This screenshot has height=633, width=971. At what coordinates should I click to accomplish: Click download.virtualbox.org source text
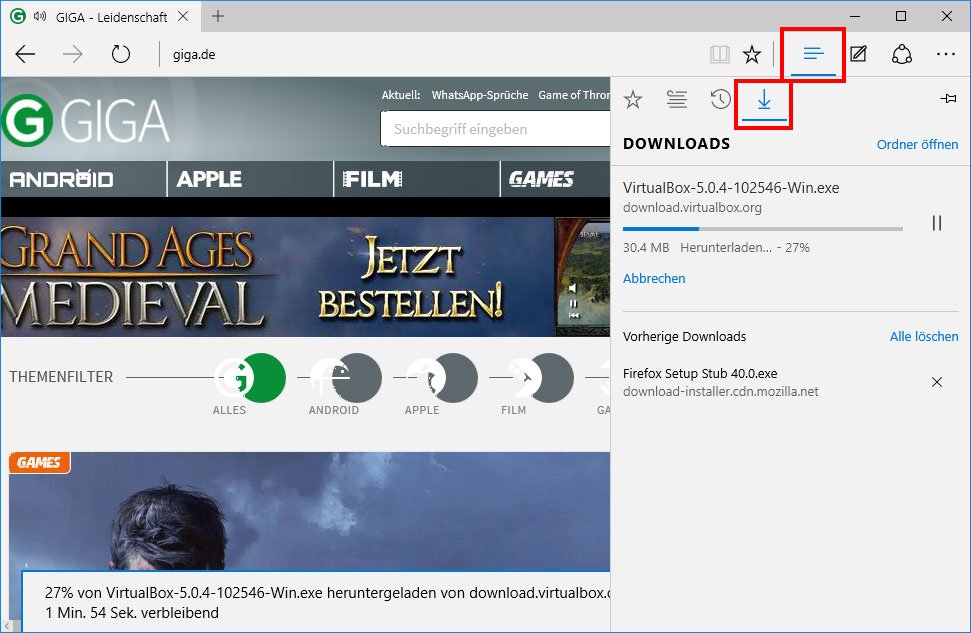(x=692, y=207)
